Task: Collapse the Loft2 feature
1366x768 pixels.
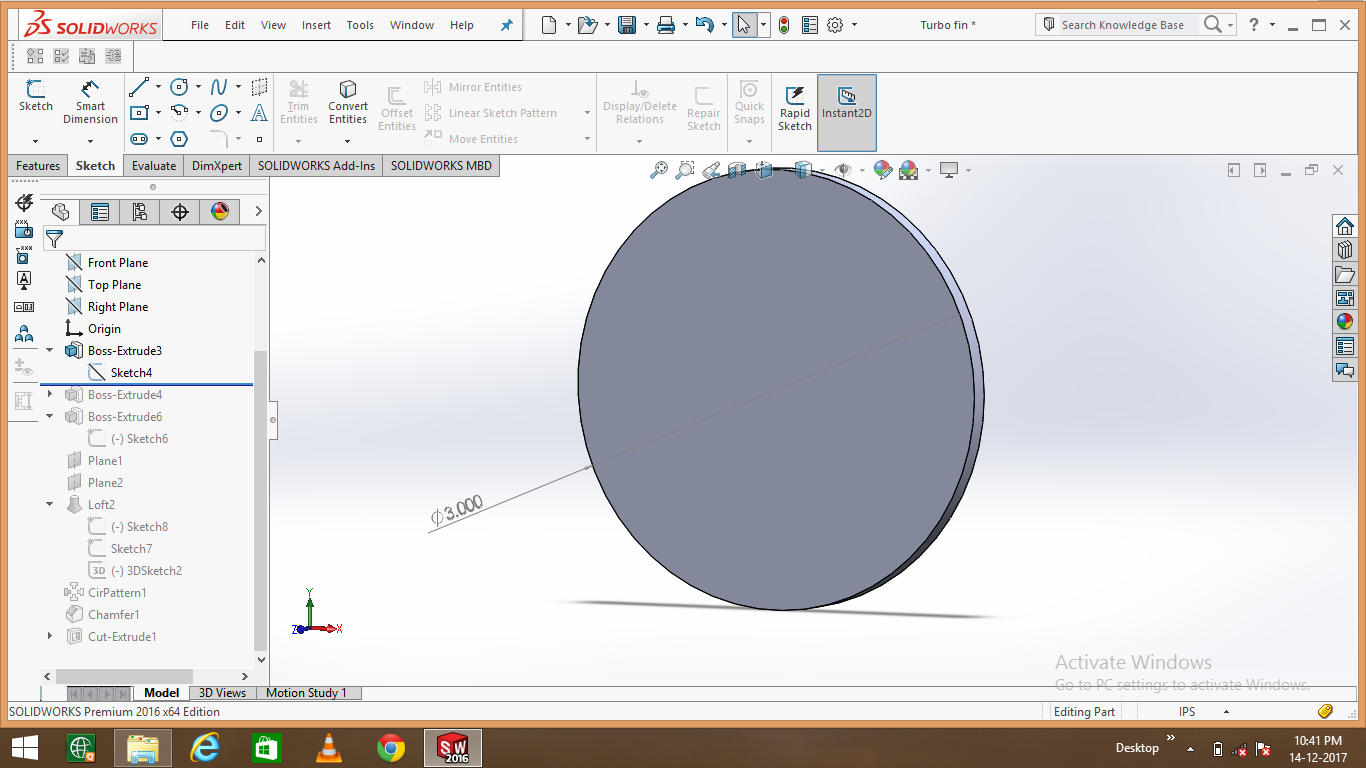Action: coord(50,505)
